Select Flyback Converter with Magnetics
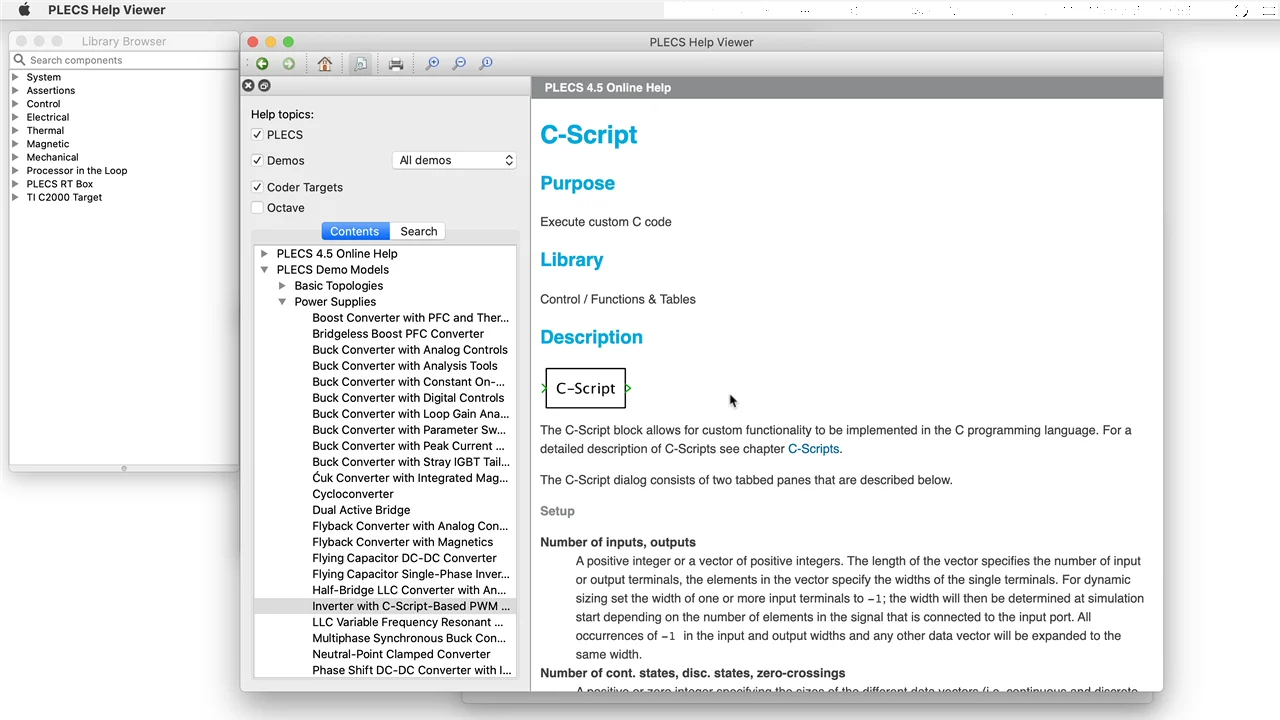This screenshot has width=1280, height=720. pyautogui.click(x=403, y=542)
